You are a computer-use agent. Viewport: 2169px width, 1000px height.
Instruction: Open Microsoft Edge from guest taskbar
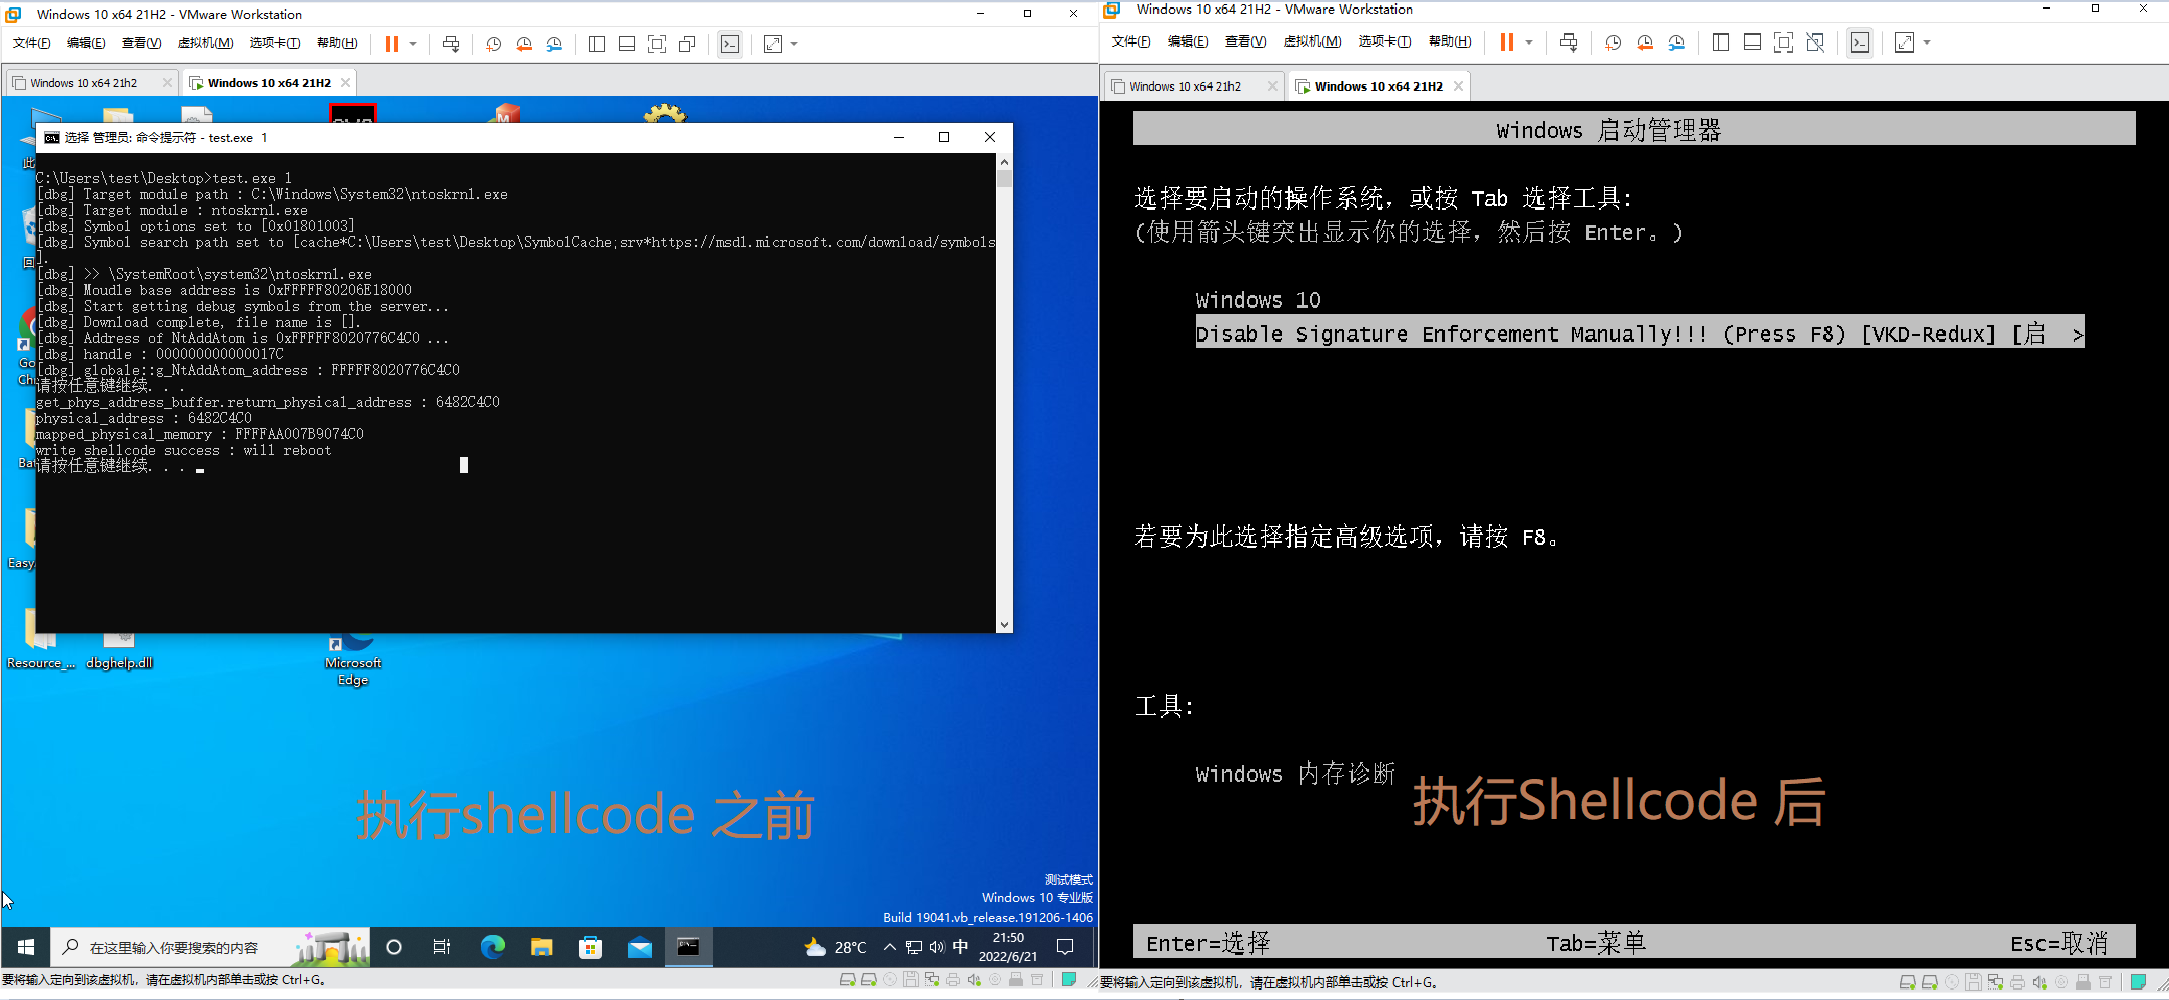(x=492, y=947)
